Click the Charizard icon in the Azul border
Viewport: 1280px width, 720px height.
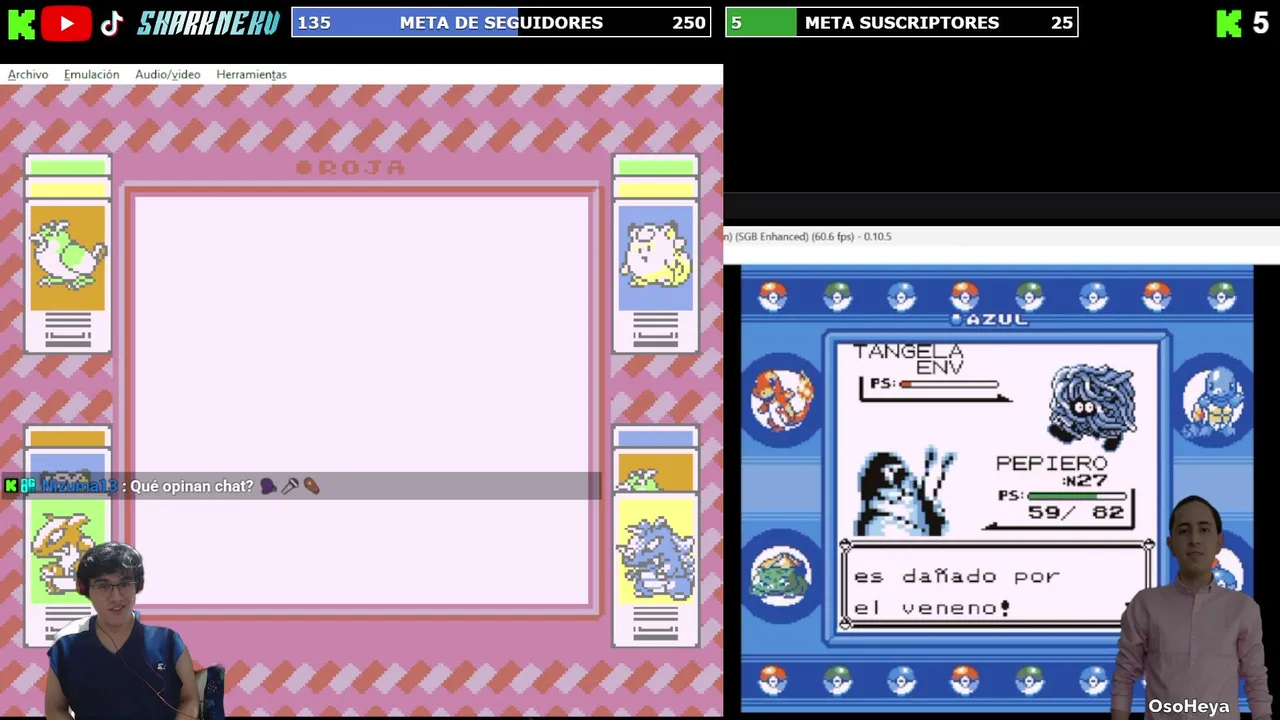pyautogui.click(x=782, y=400)
